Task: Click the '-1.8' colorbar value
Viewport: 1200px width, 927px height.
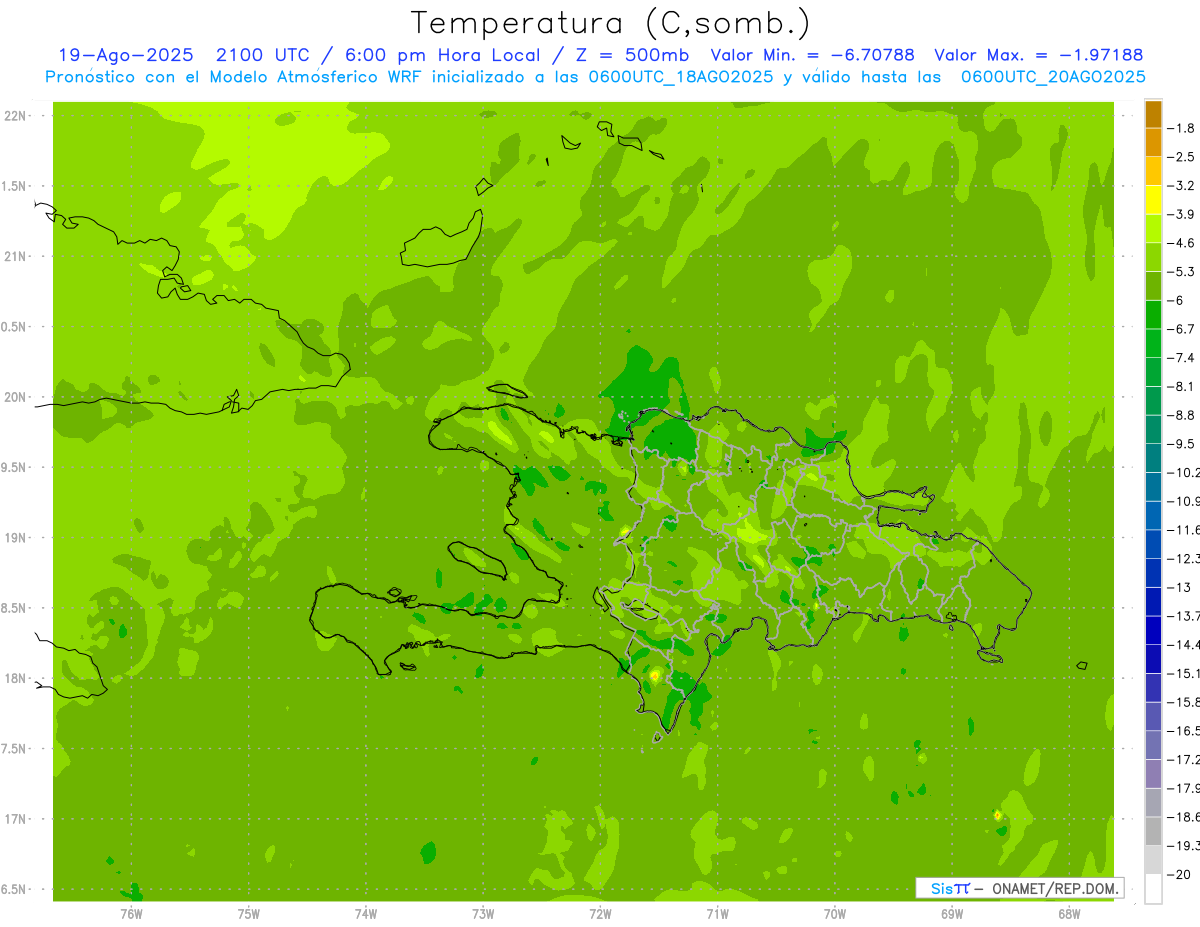Action: (1183, 128)
